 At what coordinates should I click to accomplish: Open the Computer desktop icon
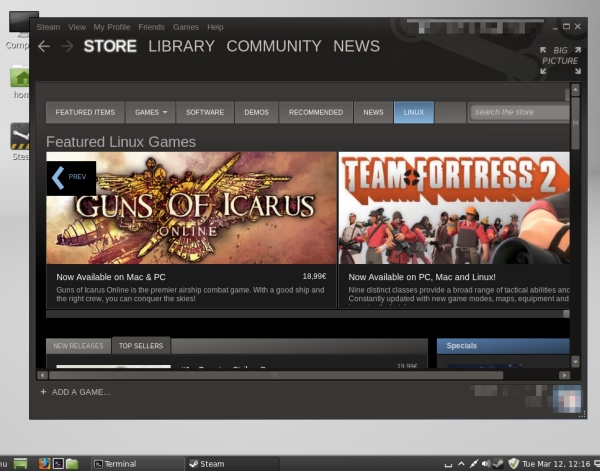pyautogui.click(x=18, y=30)
